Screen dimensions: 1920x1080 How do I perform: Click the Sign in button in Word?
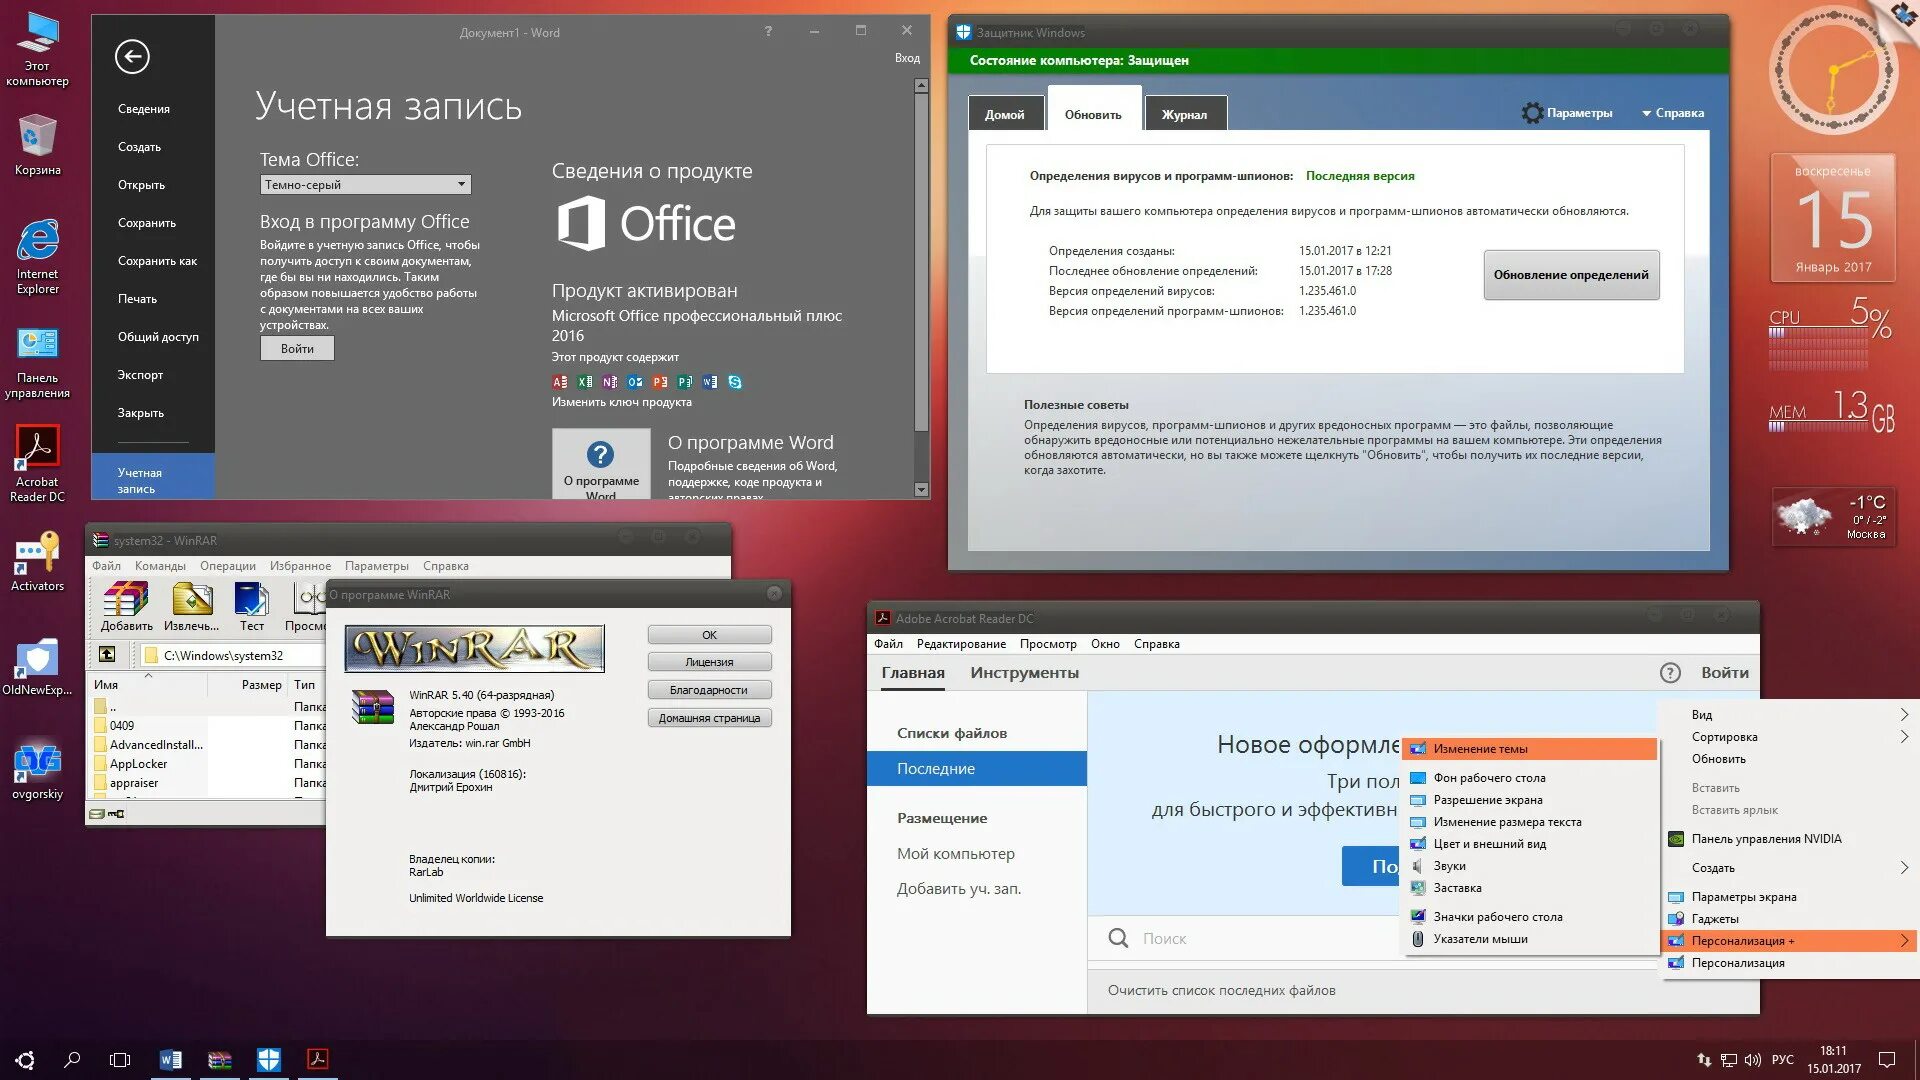297,349
